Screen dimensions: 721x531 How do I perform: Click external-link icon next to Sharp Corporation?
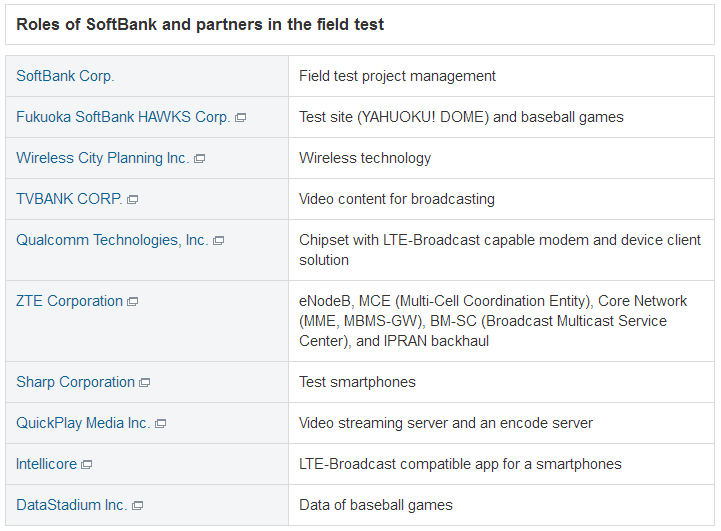tap(145, 383)
